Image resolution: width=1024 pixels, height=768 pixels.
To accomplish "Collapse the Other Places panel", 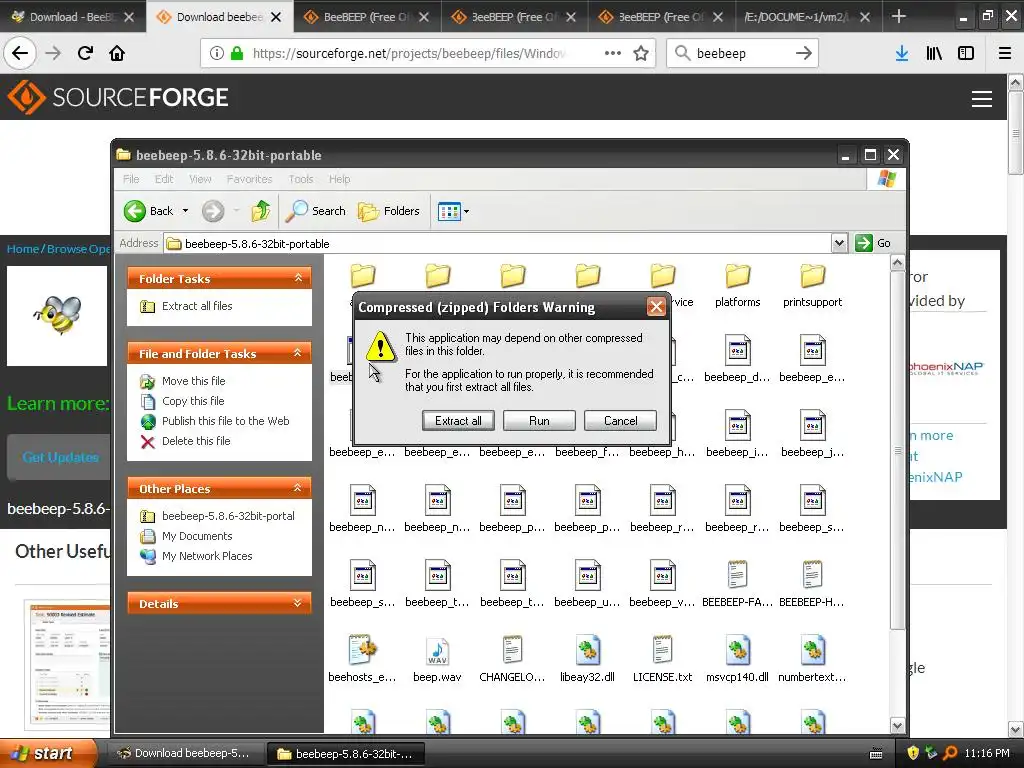I will (x=298, y=488).
